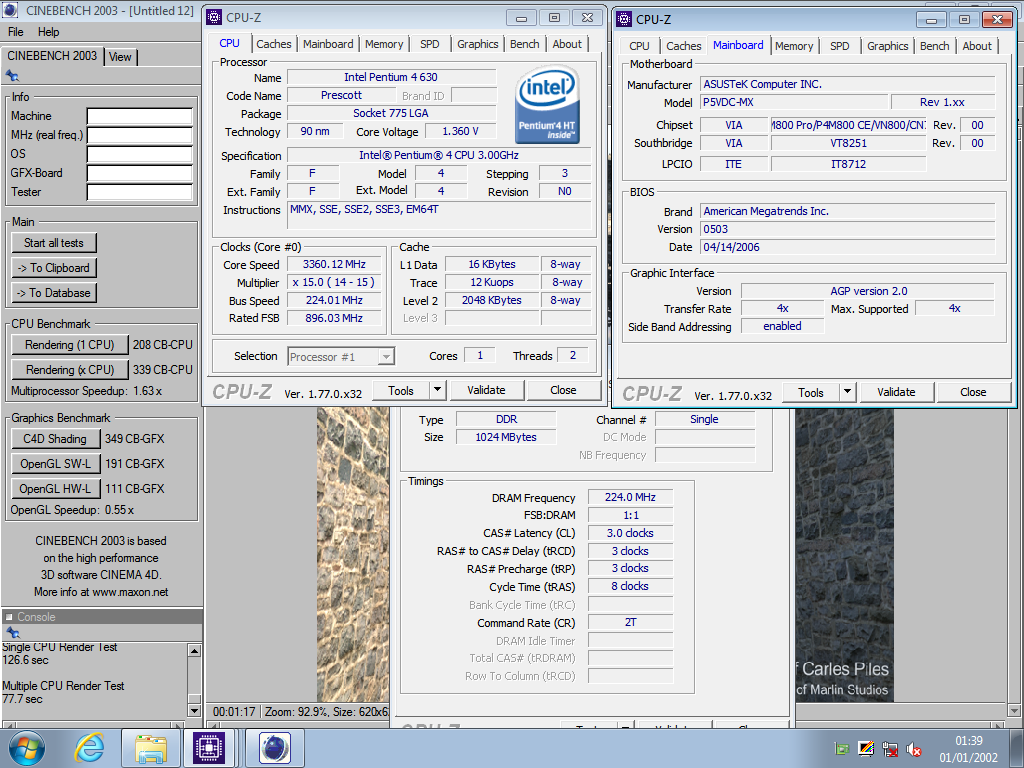Viewport: 1024px width, 768px height.
Task: Switch to the View tab in CINEBENCH
Action: [x=120, y=57]
